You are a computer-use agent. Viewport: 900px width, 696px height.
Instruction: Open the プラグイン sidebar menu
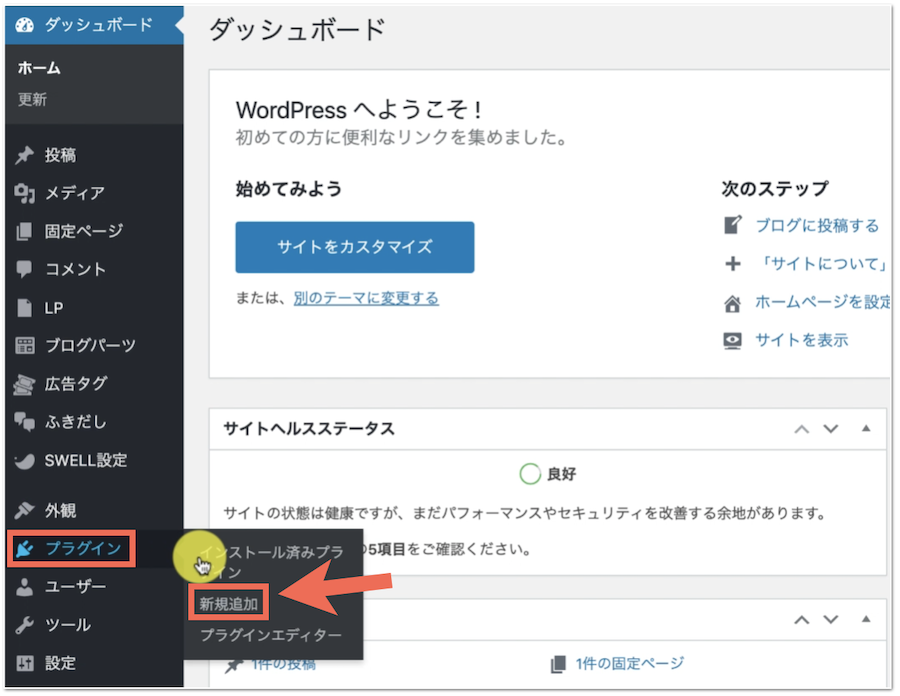click(x=82, y=549)
